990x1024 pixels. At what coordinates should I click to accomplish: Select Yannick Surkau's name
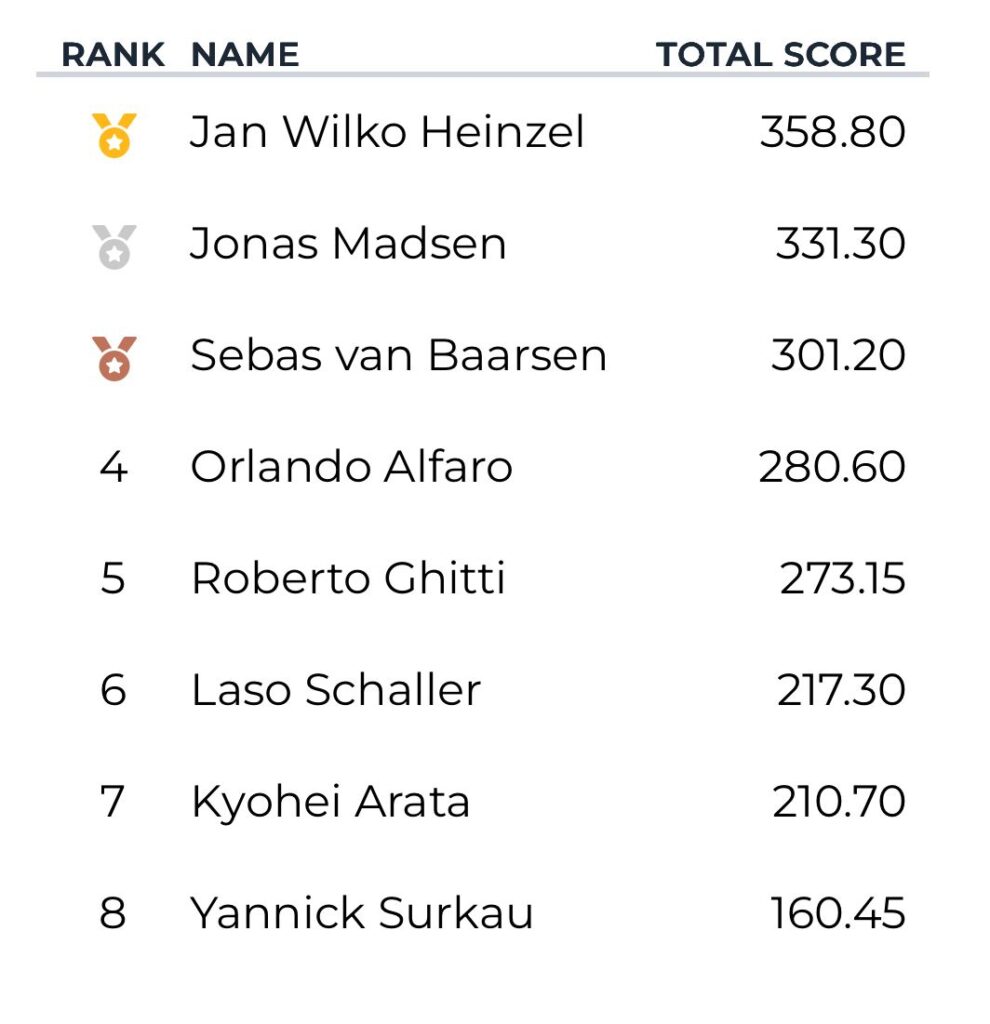tap(362, 914)
